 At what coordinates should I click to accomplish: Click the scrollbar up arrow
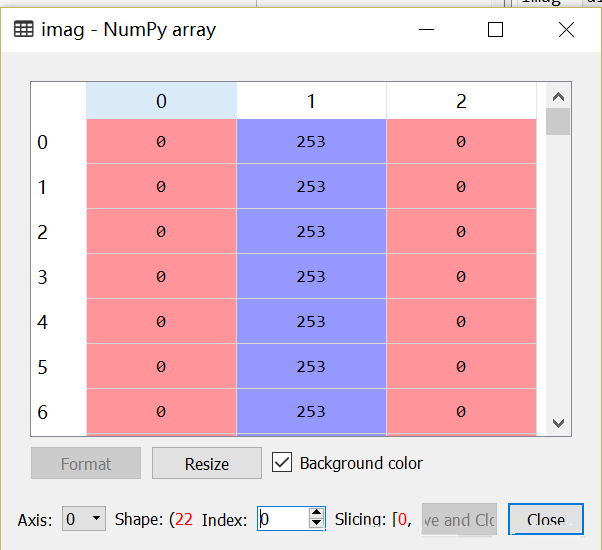558,97
